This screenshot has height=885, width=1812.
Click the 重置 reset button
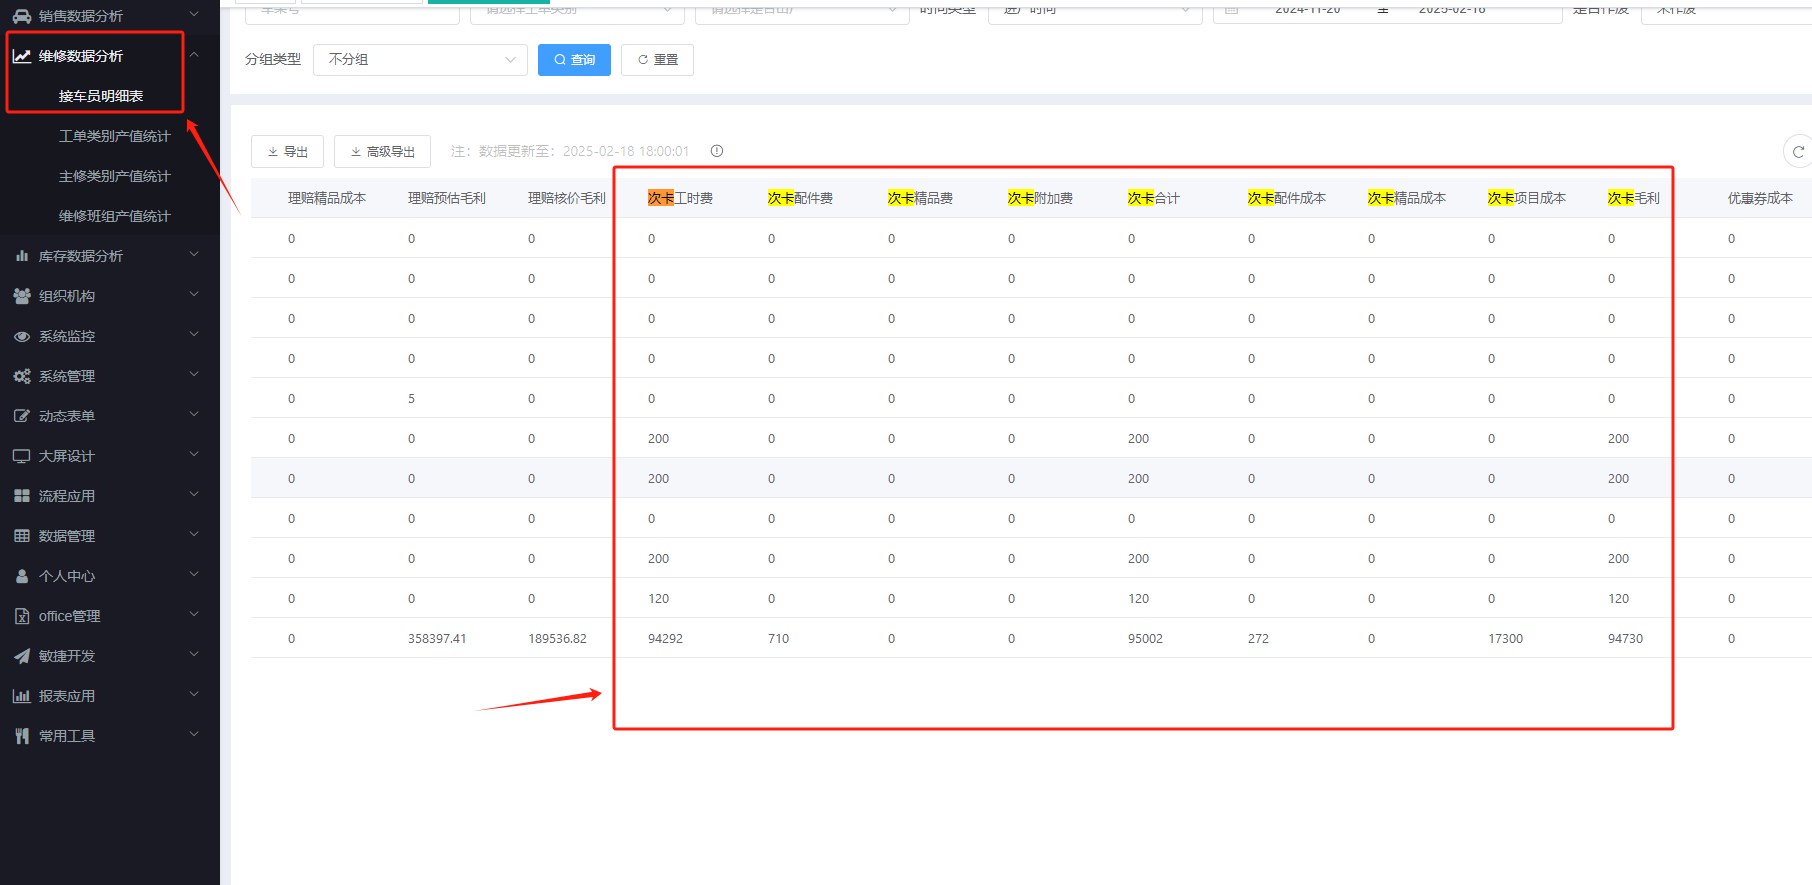(x=657, y=60)
